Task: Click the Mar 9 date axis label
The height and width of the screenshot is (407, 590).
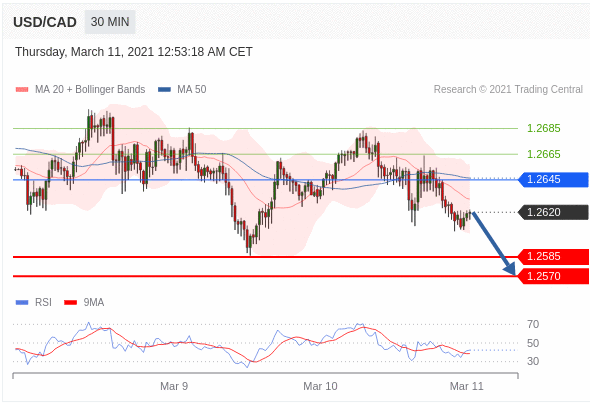Action: pyautogui.click(x=174, y=386)
